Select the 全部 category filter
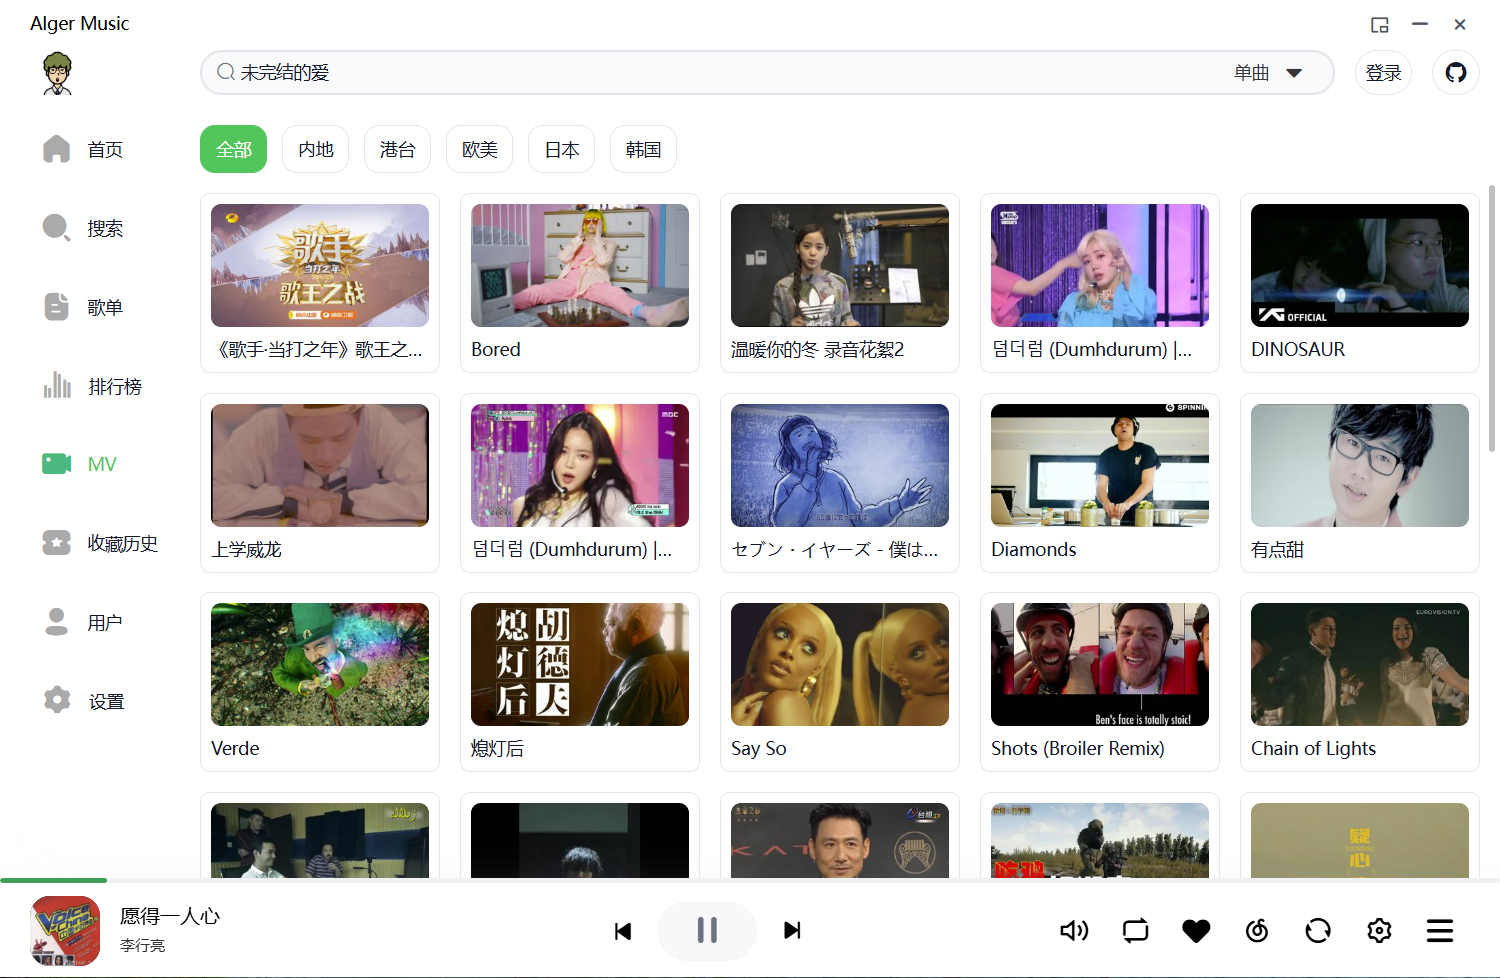This screenshot has width=1500, height=978. tap(234, 149)
